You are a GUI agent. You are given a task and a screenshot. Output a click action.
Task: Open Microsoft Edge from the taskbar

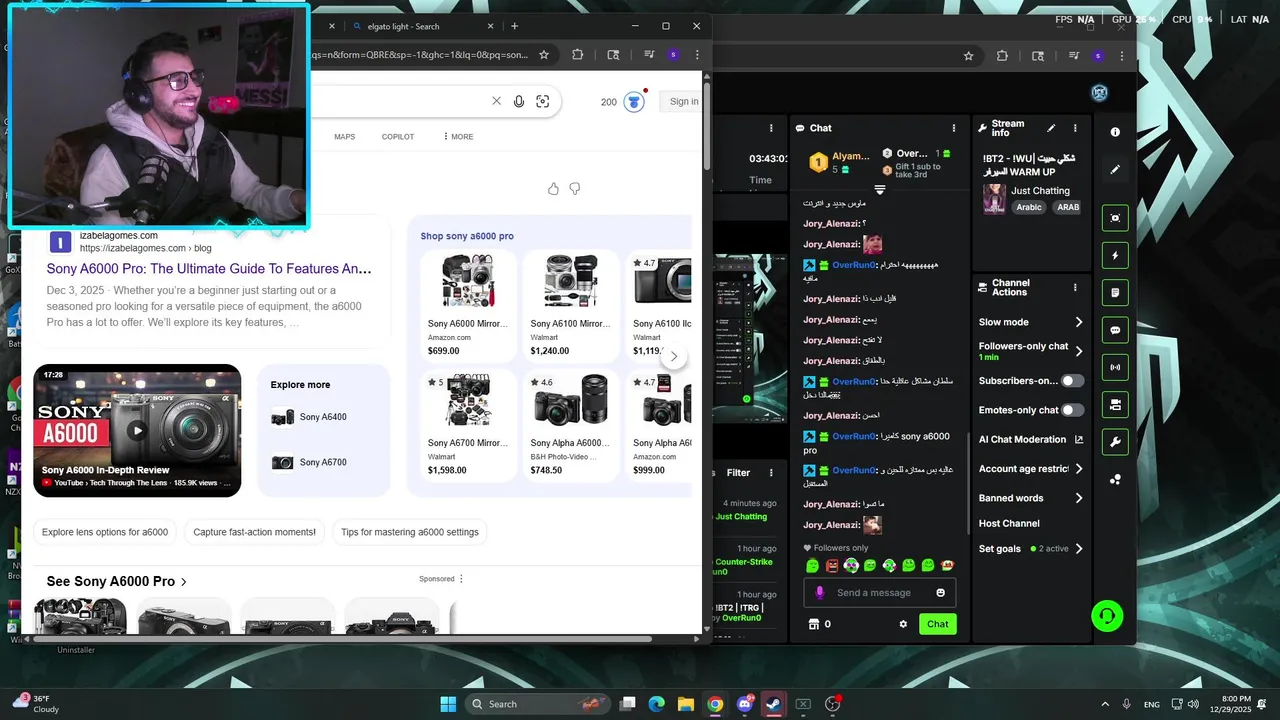pos(657,704)
